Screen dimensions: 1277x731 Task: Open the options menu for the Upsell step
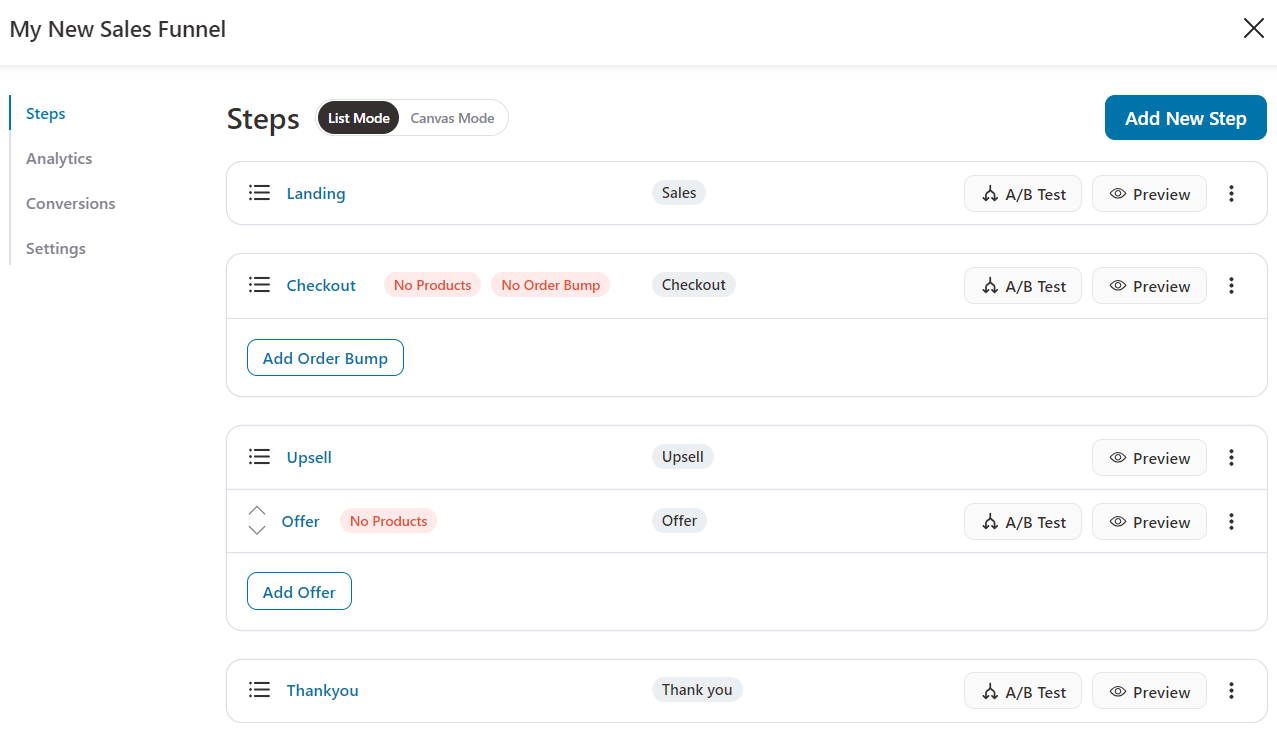coord(1231,457)
